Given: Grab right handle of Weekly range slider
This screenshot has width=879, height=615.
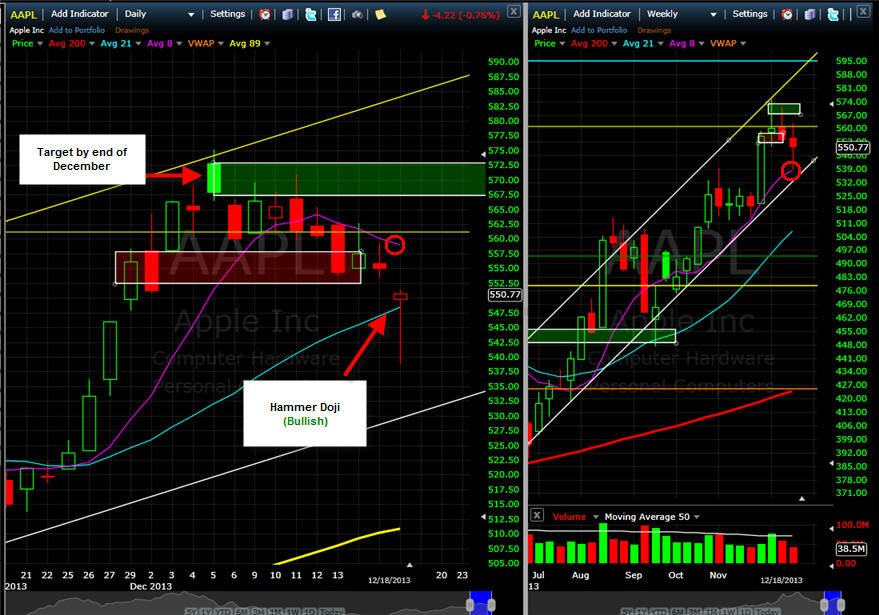Looking at the screenshot, I should click(840, 605).
